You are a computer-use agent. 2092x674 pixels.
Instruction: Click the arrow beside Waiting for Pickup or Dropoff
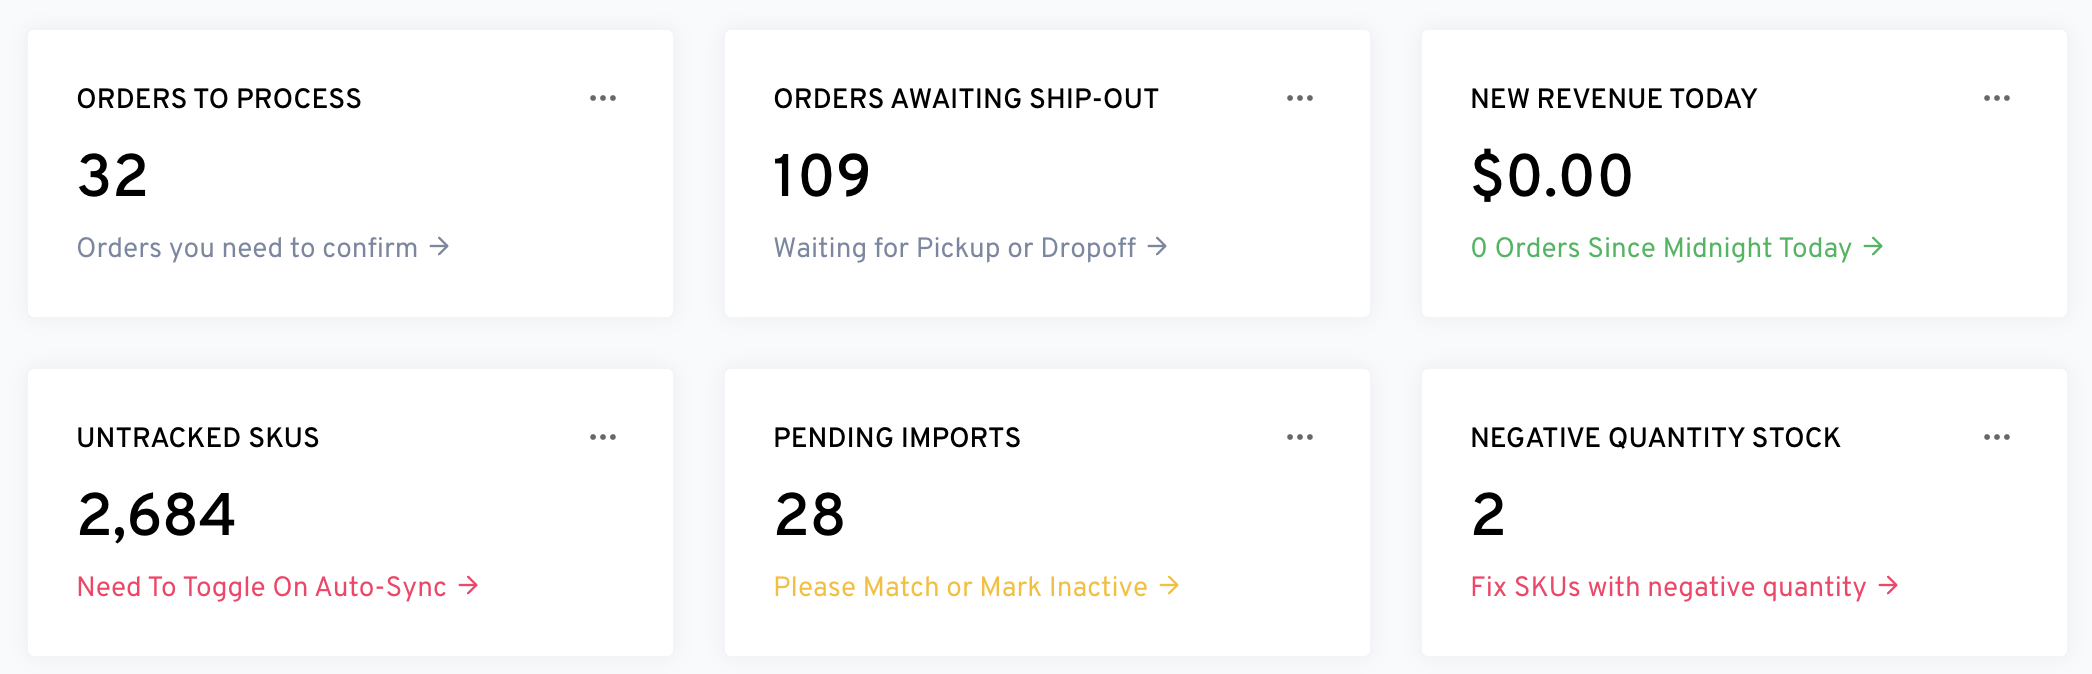tap(1157, 246)
